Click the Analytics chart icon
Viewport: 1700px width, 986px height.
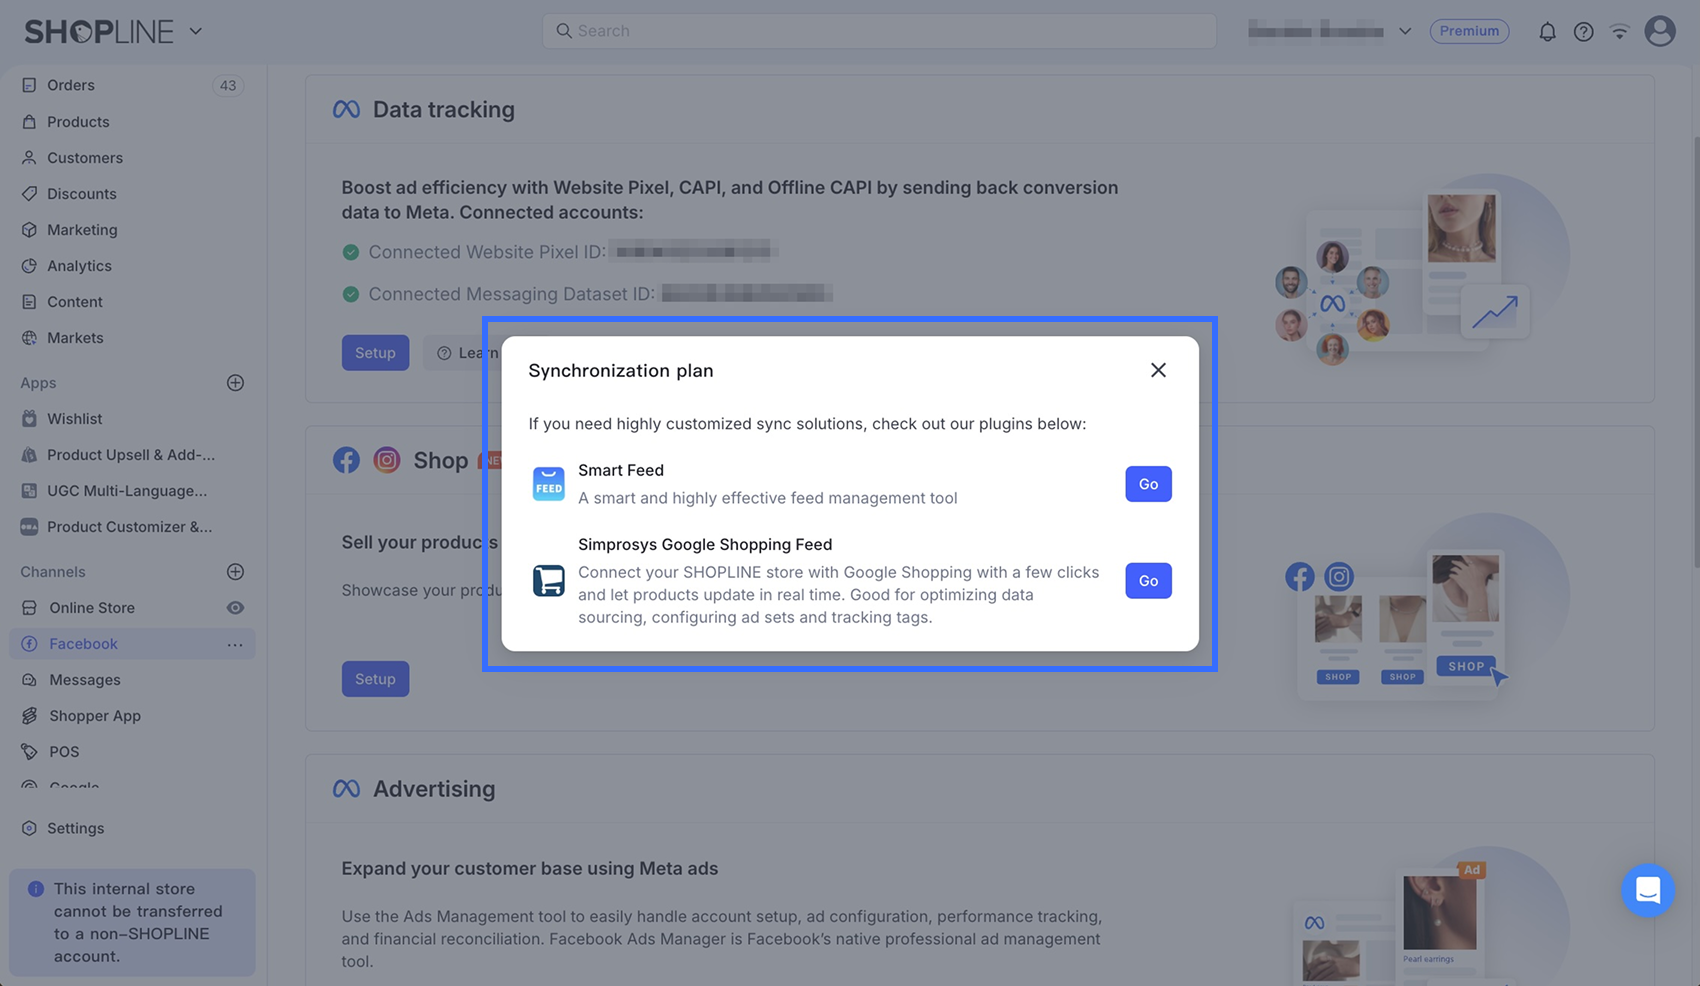[x=29, y=265]
